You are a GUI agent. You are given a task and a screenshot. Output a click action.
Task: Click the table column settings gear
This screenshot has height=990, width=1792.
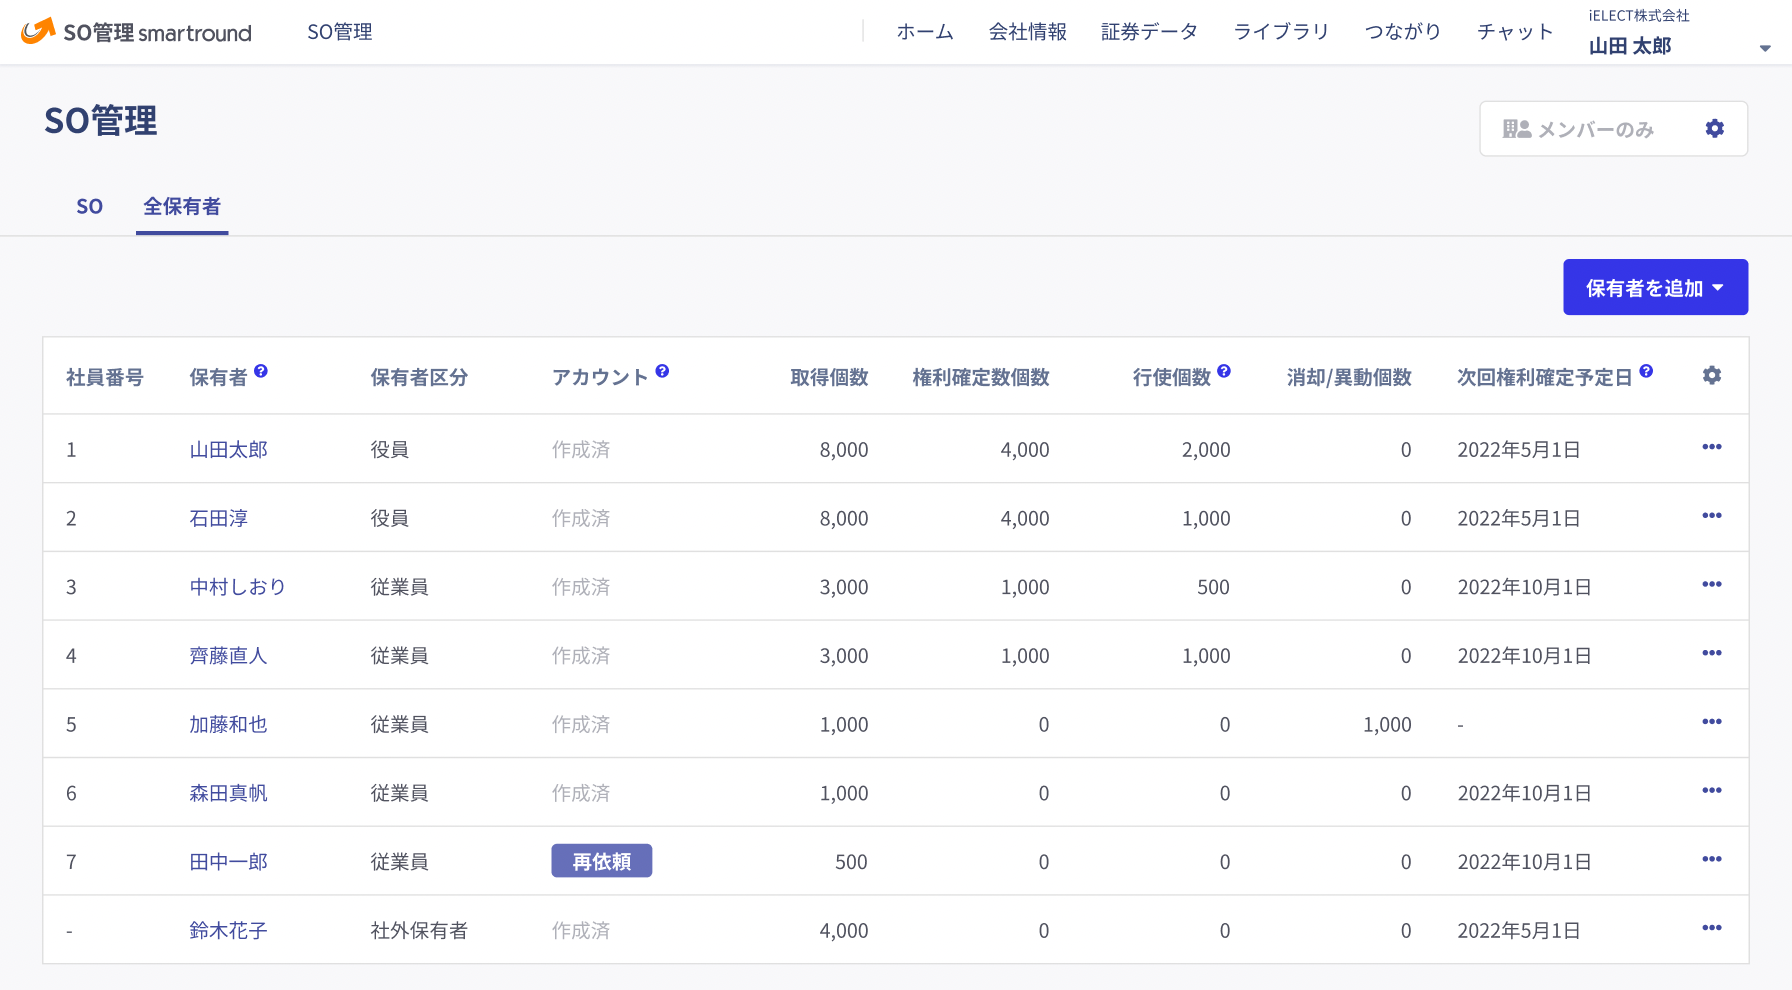point(1711,376)
